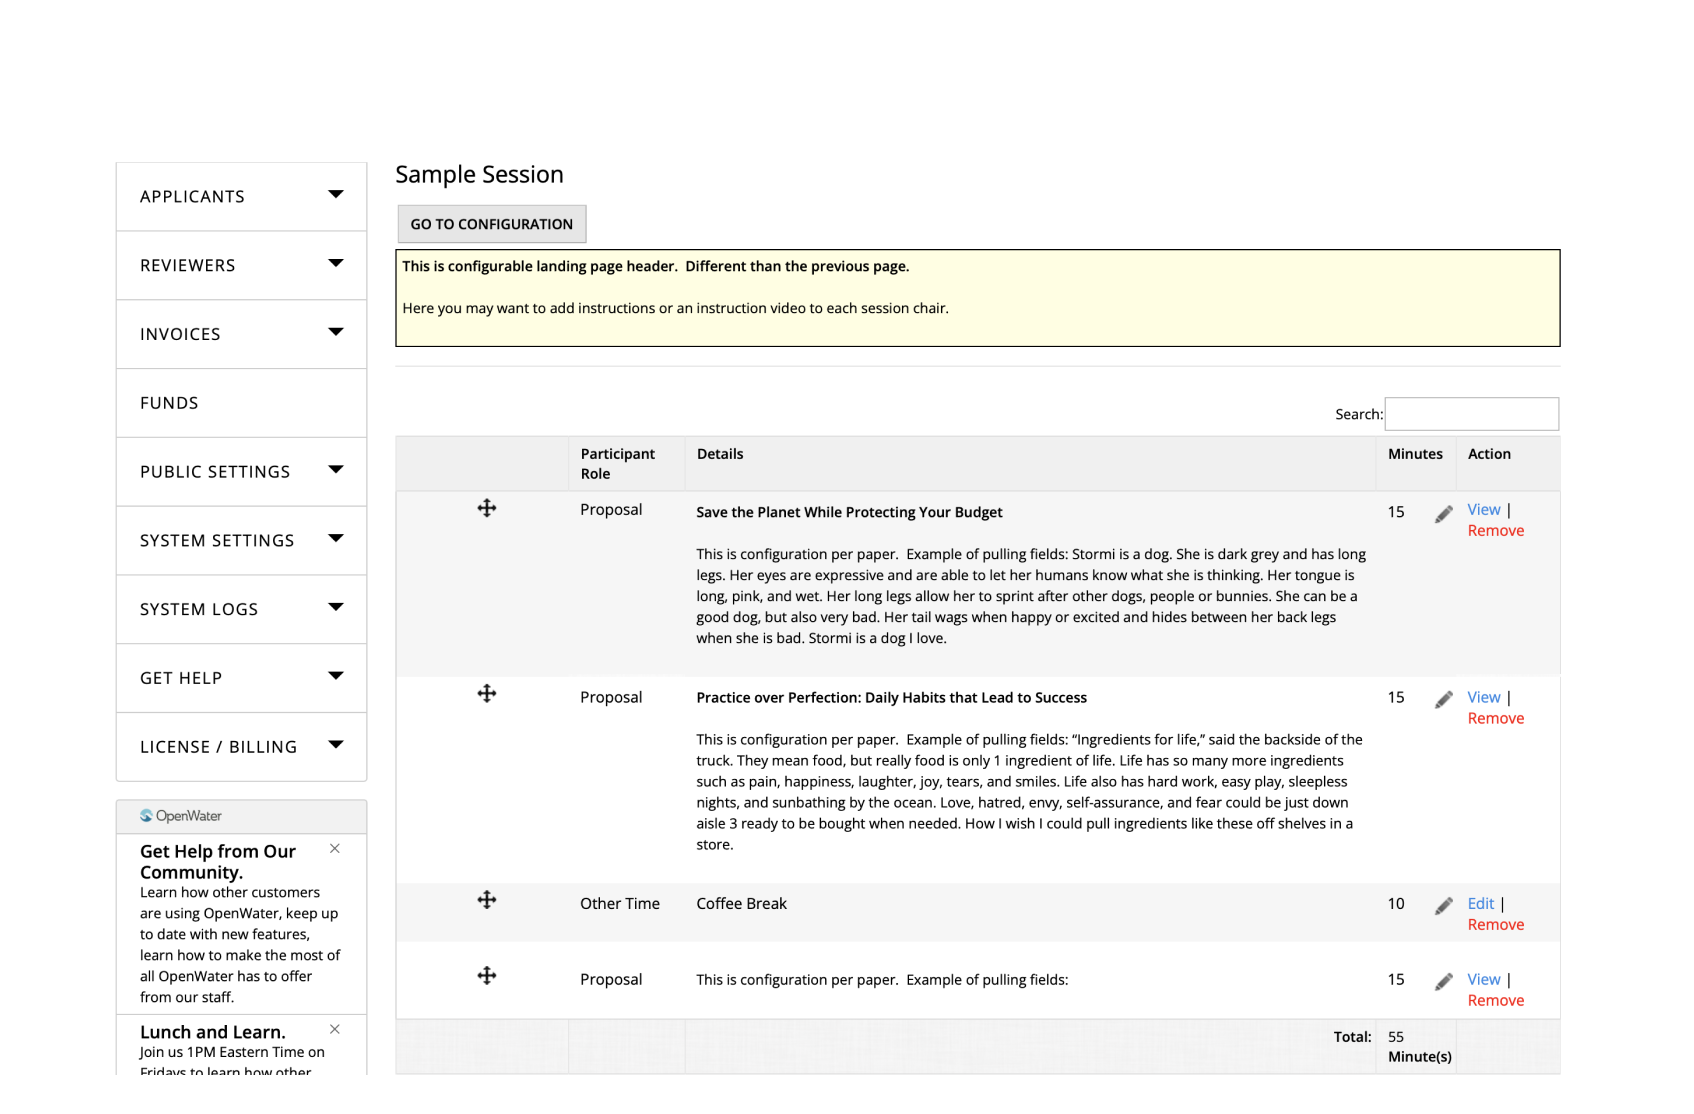Click the move handle on the last Proposal row

coord(486,976)
